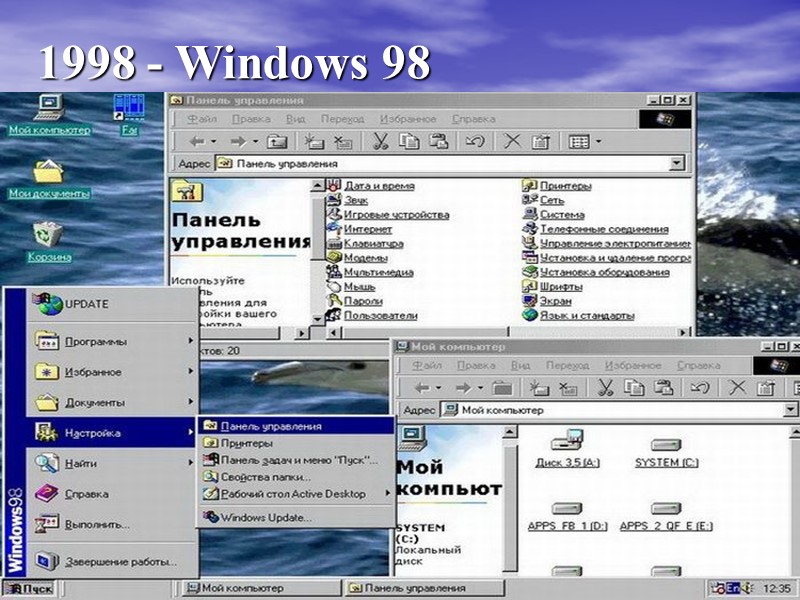This screenshot has height=600, width=800.
Task: Open Избранное menu in Мой компьютер window
Action: click(633, 365)
